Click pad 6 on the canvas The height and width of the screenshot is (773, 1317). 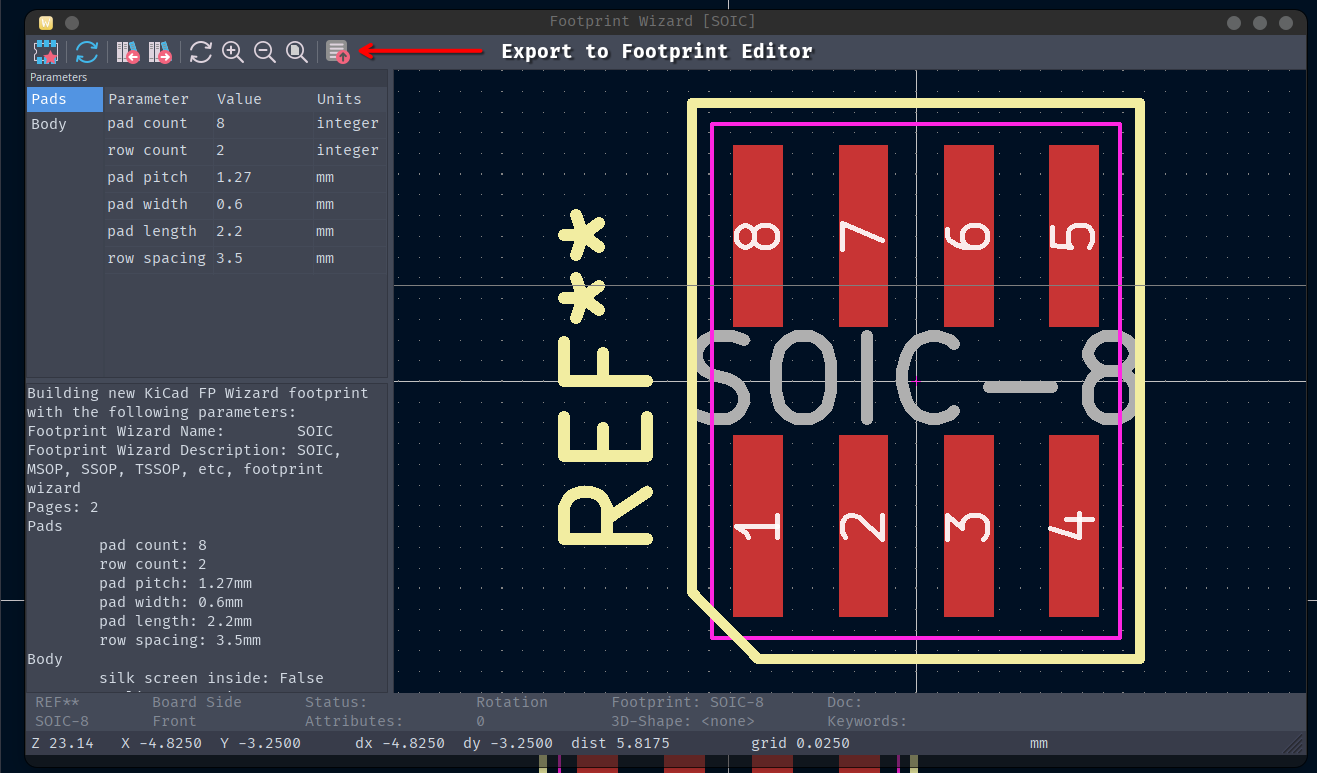(969, 236)
